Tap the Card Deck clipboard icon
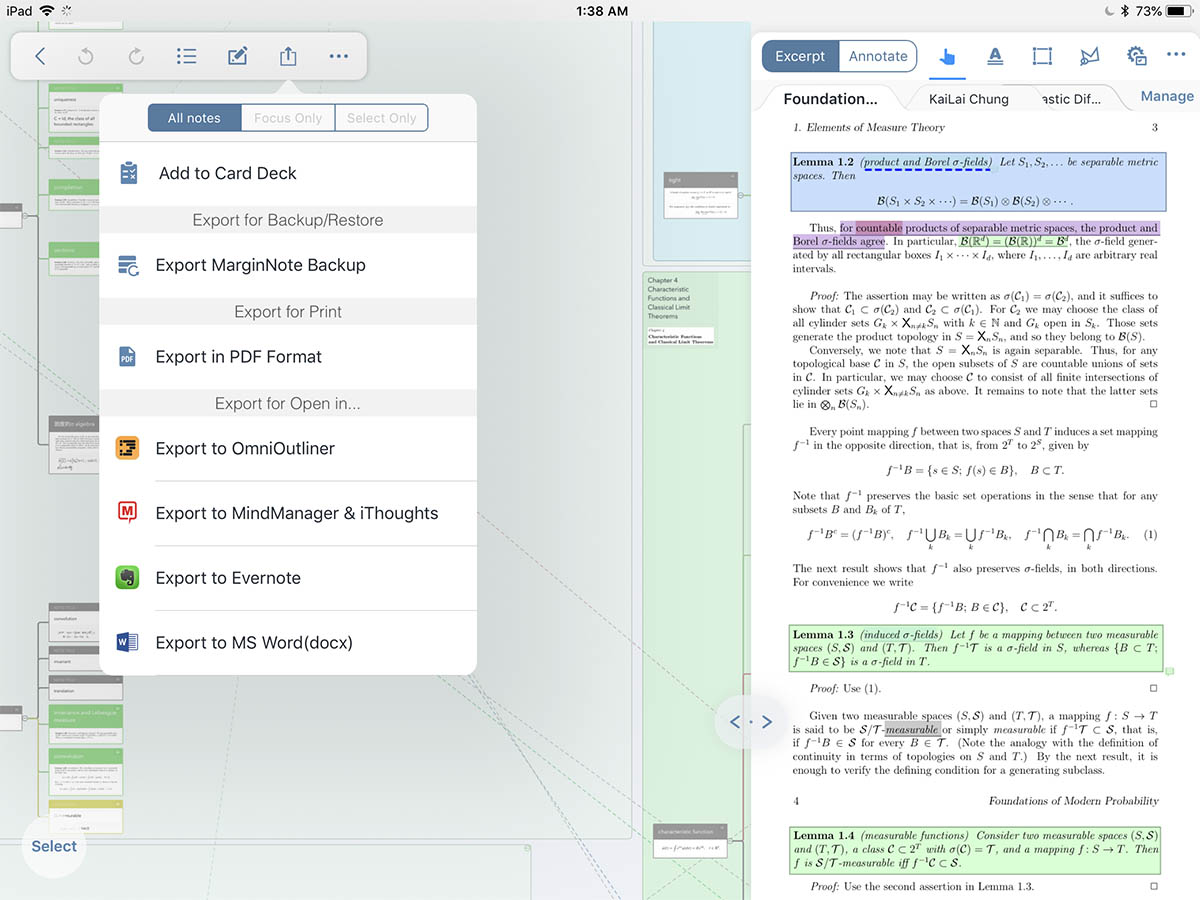Screen dimensions: 1200x900 128,173
